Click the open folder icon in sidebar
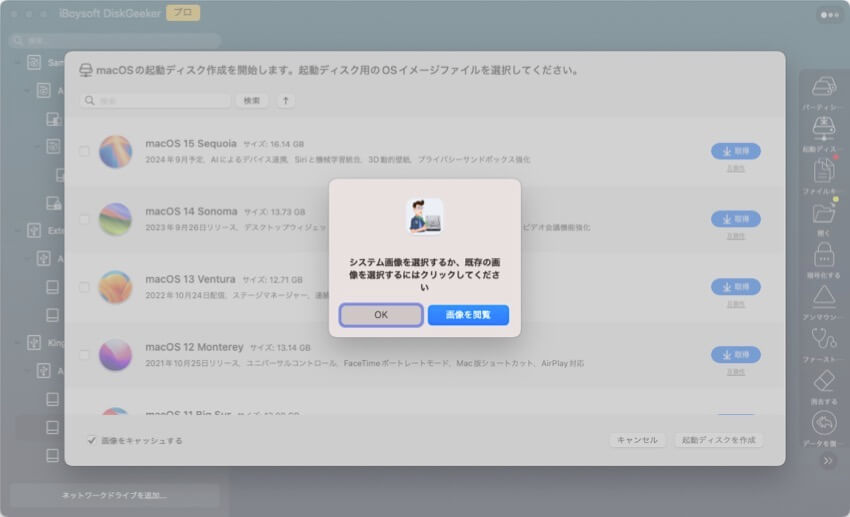The width and height of the screenshot is (850, 517). click(824, 213)
